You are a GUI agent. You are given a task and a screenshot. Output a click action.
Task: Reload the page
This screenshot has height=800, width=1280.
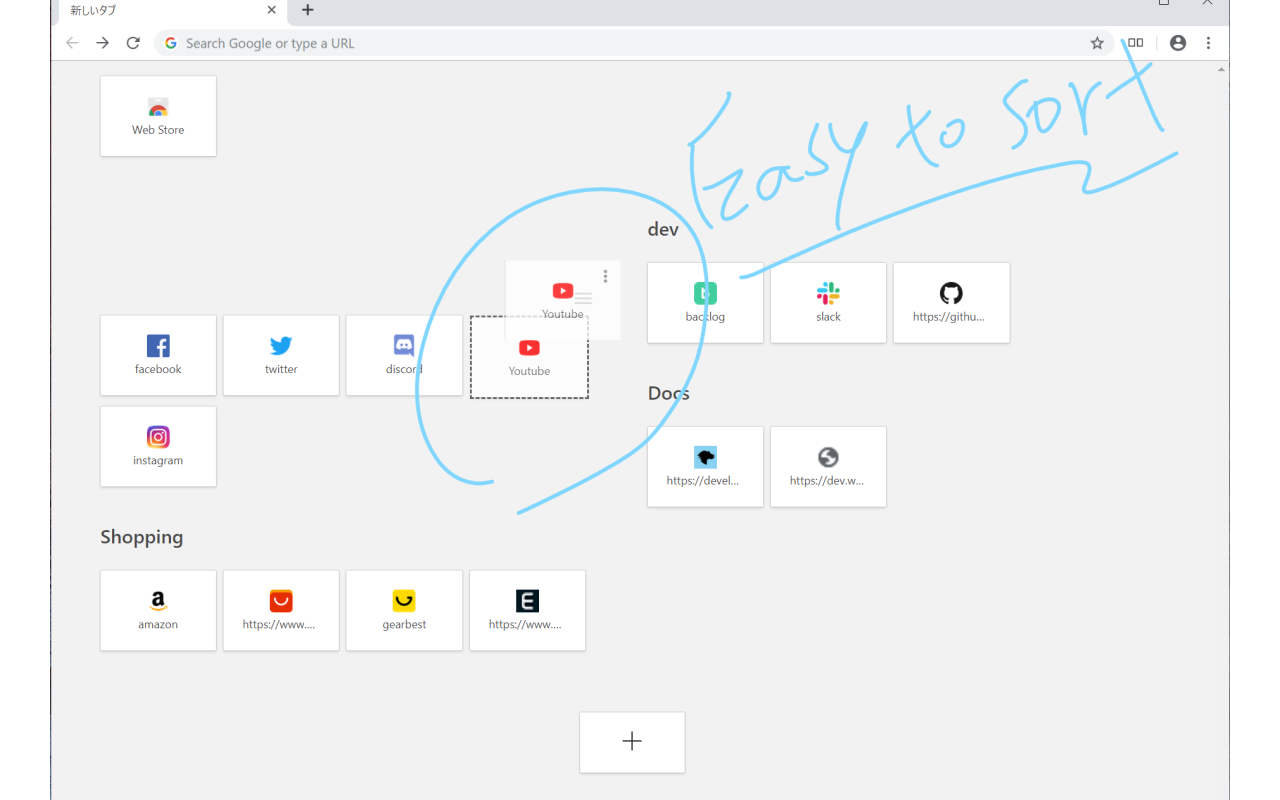133,43
